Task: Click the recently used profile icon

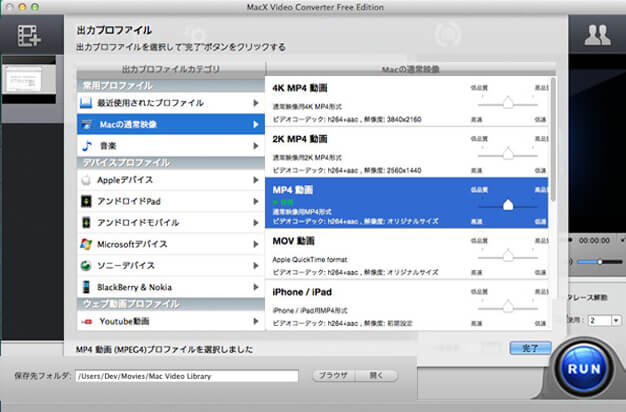Action: (x=86, y=103)
